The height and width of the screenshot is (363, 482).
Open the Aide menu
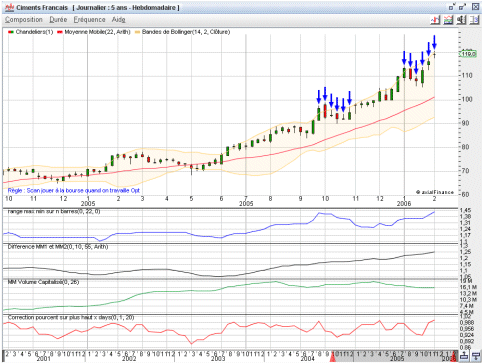[x=118, y=20]
